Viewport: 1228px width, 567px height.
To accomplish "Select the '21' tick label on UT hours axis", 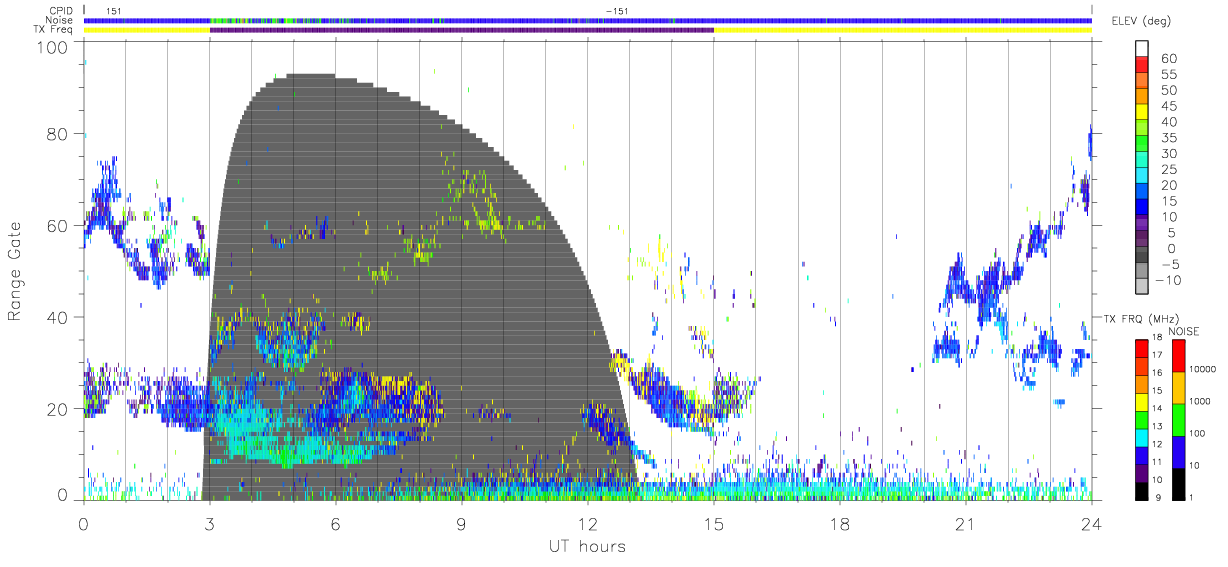I will pyautogui.click(x=966, y=524).
